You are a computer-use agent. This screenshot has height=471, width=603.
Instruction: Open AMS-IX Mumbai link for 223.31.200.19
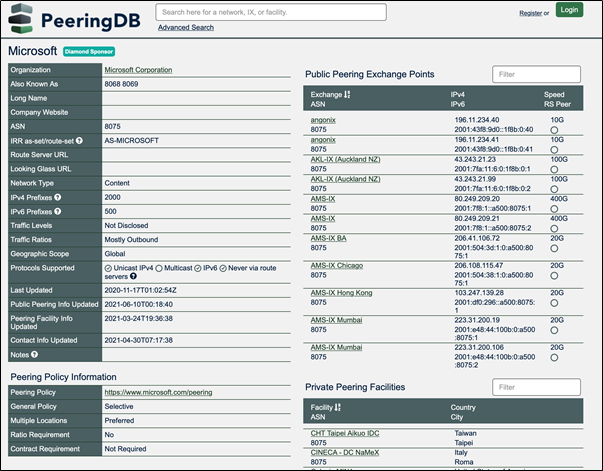coord(336,320)
